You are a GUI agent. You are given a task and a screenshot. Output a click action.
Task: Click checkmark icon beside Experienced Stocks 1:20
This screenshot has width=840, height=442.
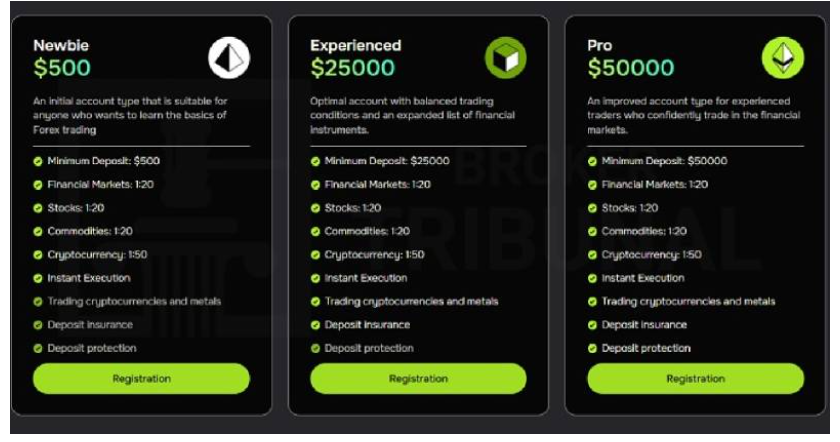coord(315,208)
